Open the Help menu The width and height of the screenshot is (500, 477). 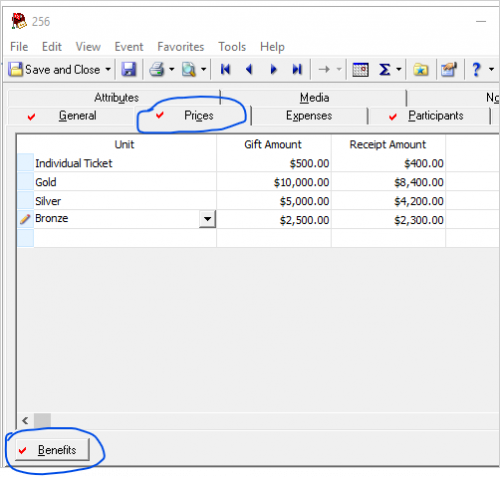tap(272, 47)
